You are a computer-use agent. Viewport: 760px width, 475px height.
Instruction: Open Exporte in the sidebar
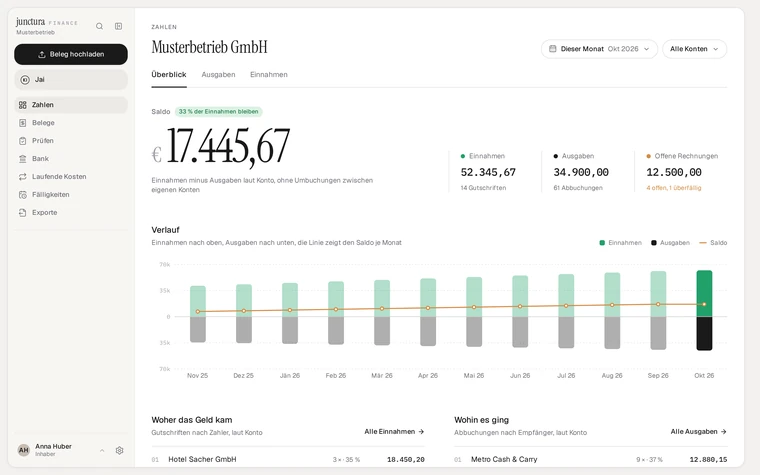tap(71, 212)
